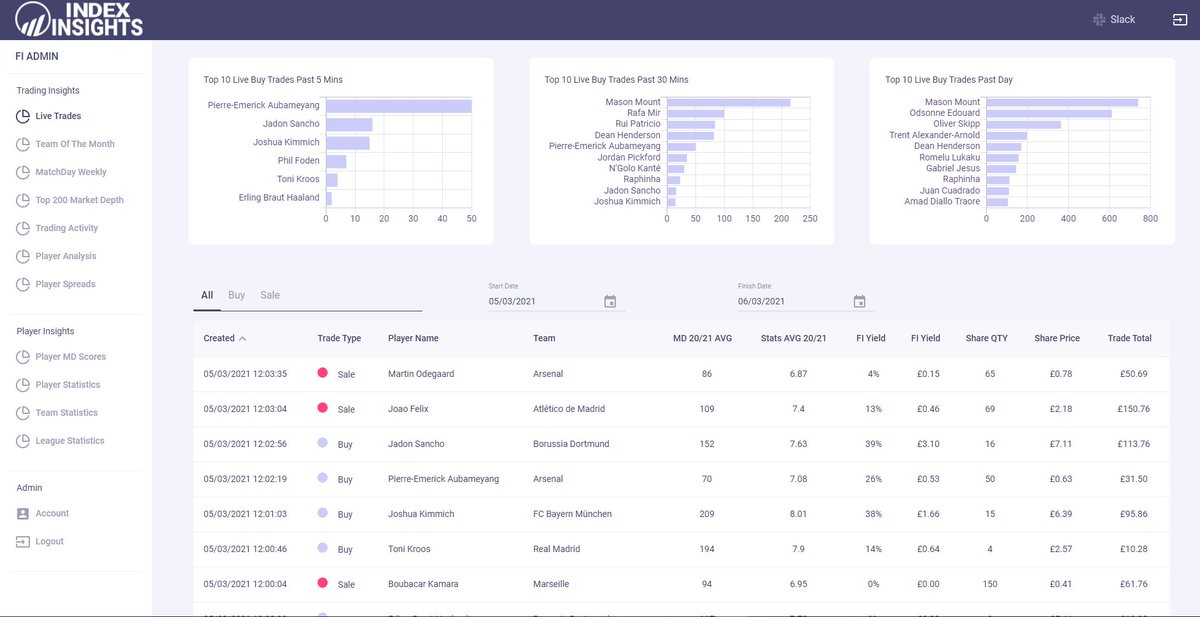Image resolution: width=1200 pixels, height=617 pixels.
Task: Open the Account settings icon
Action: (x=24, y=513)
